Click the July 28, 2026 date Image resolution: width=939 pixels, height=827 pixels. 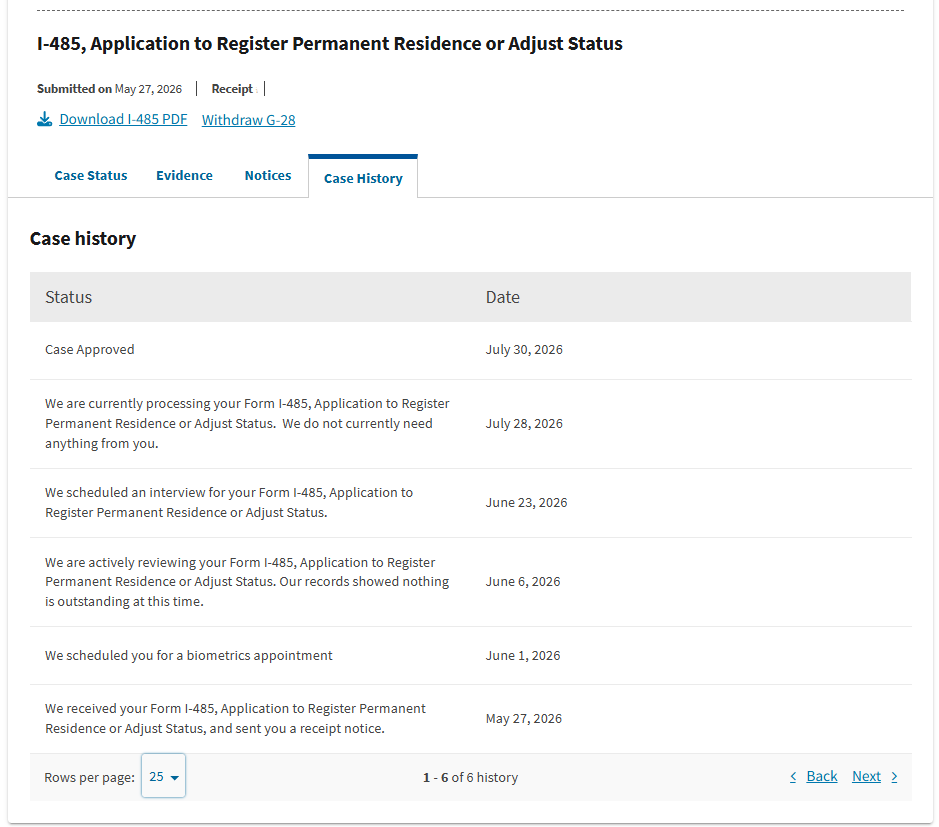(x=524, y=423)
